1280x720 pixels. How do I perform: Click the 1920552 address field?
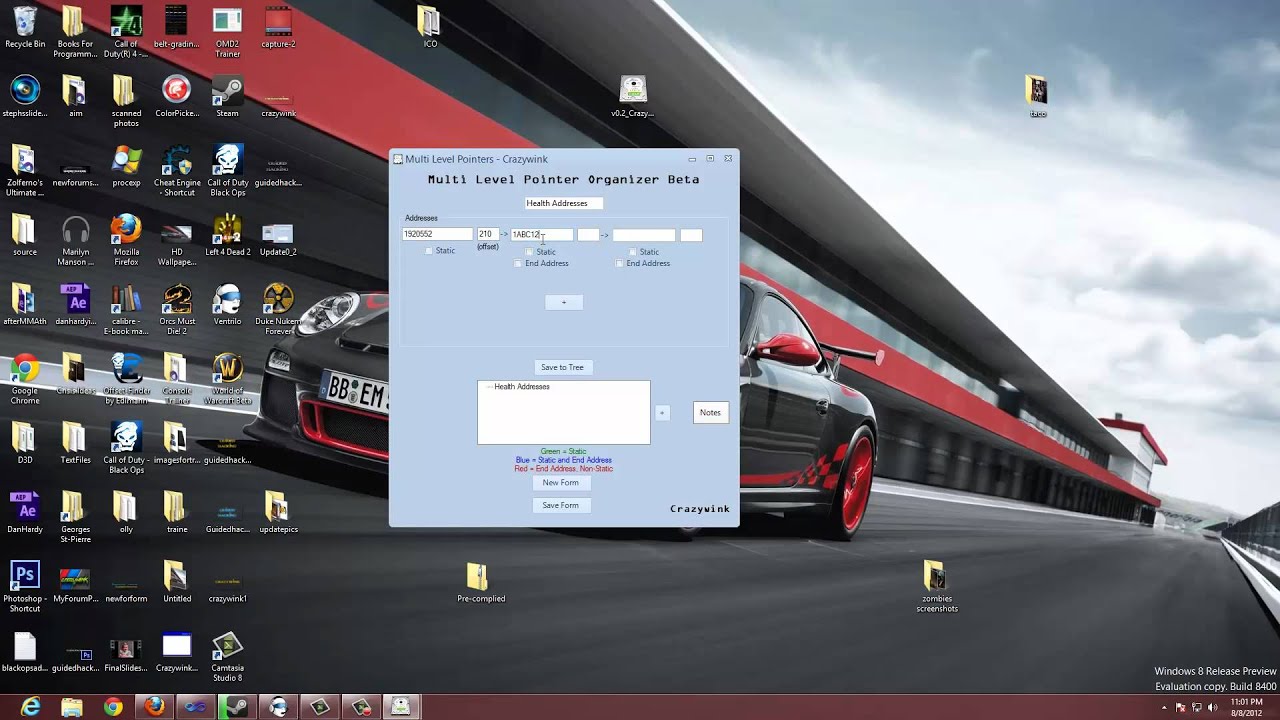click(437, 234)
